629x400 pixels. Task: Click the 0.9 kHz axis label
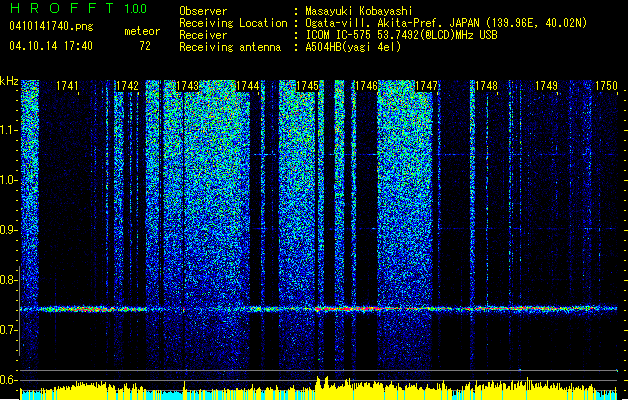(x=9, y=230)
